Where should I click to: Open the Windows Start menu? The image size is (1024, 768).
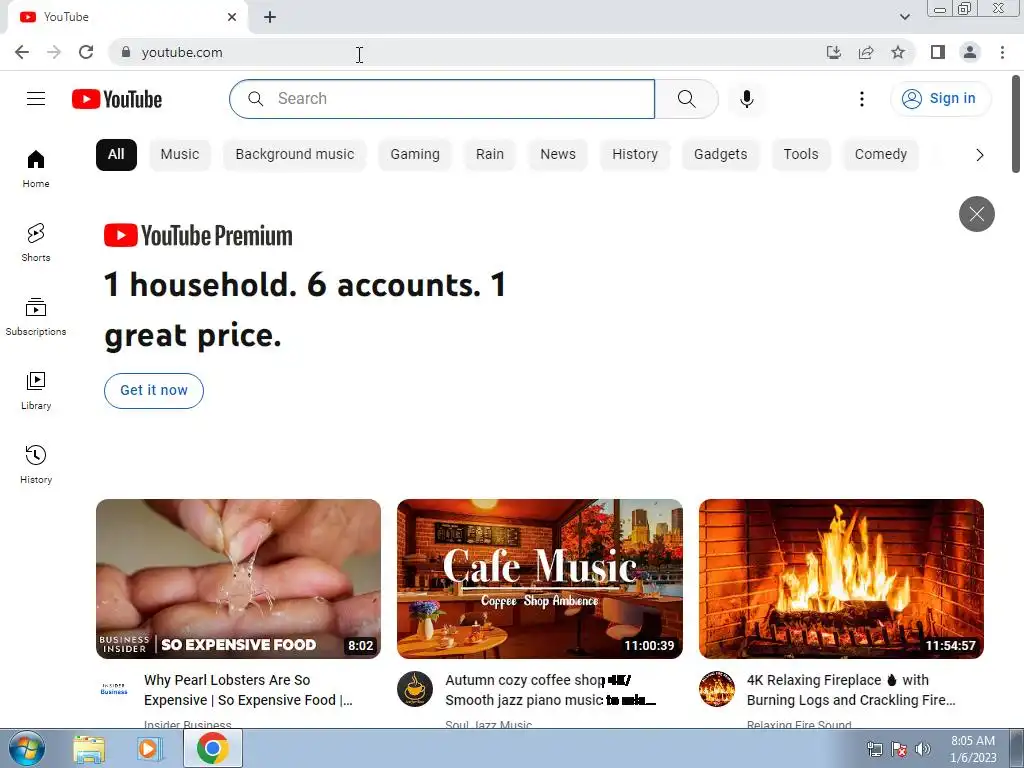(26, 748)
